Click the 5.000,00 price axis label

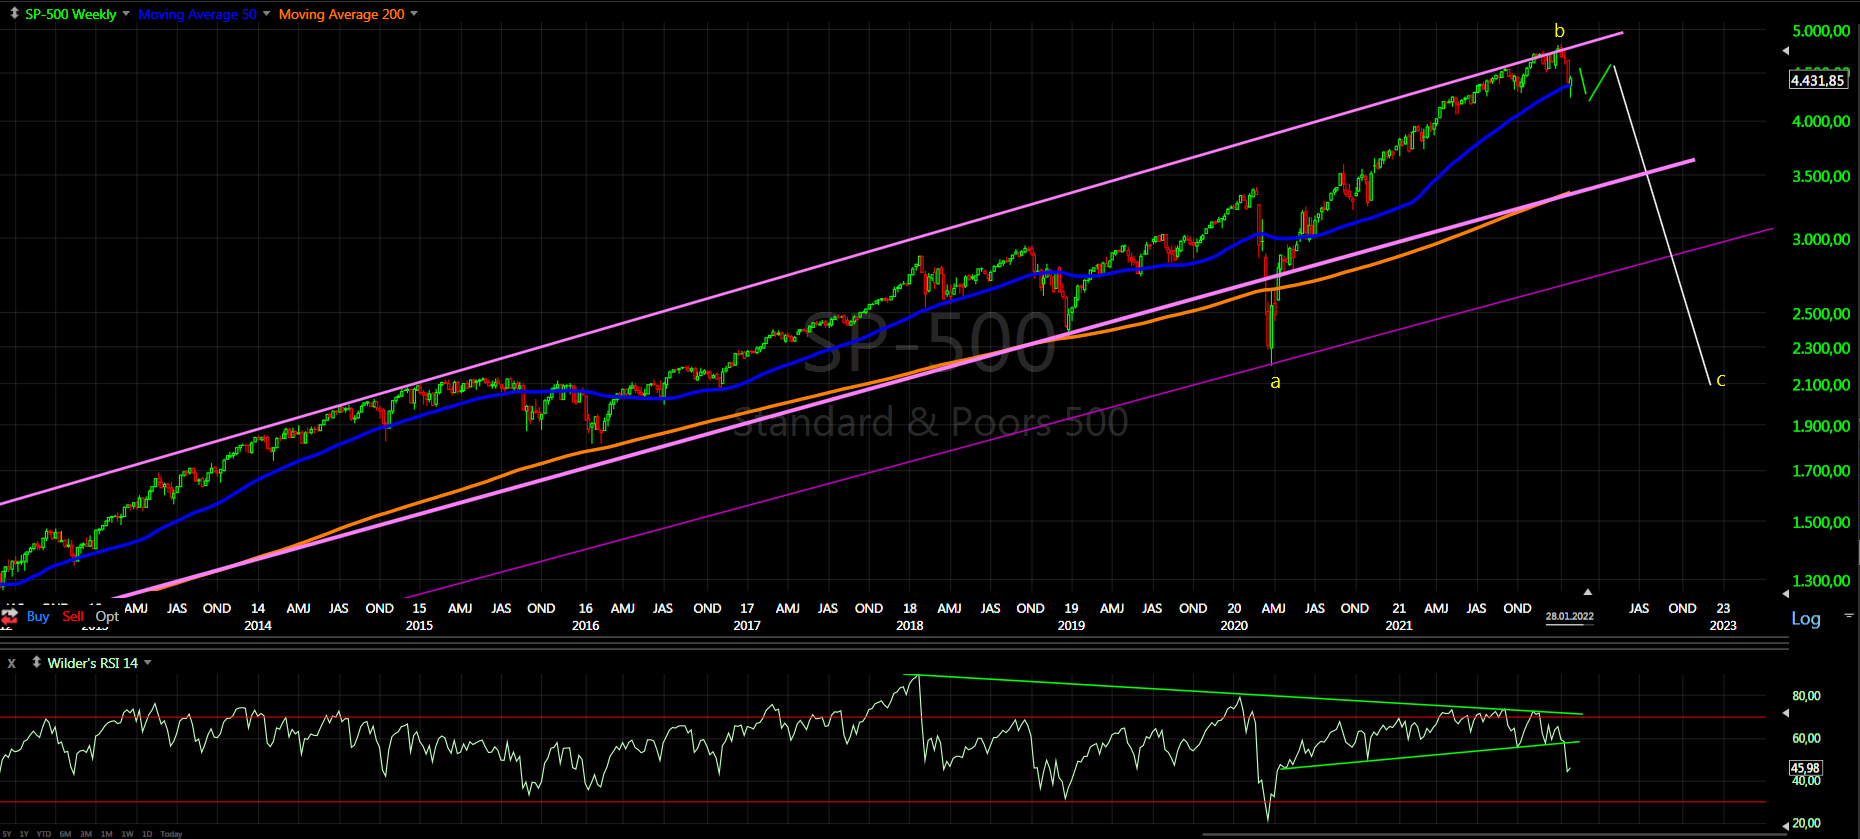click(x=1821, y=31)
